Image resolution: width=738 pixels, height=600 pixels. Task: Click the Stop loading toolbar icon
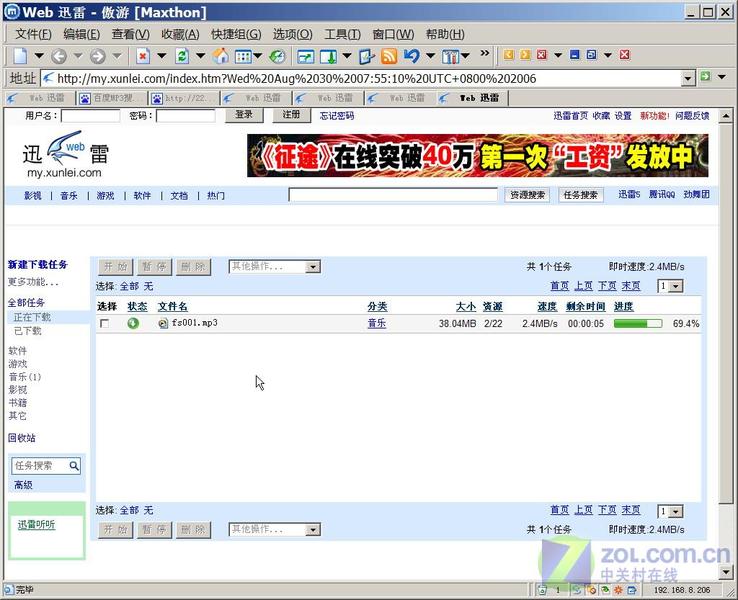click(143, 56)
